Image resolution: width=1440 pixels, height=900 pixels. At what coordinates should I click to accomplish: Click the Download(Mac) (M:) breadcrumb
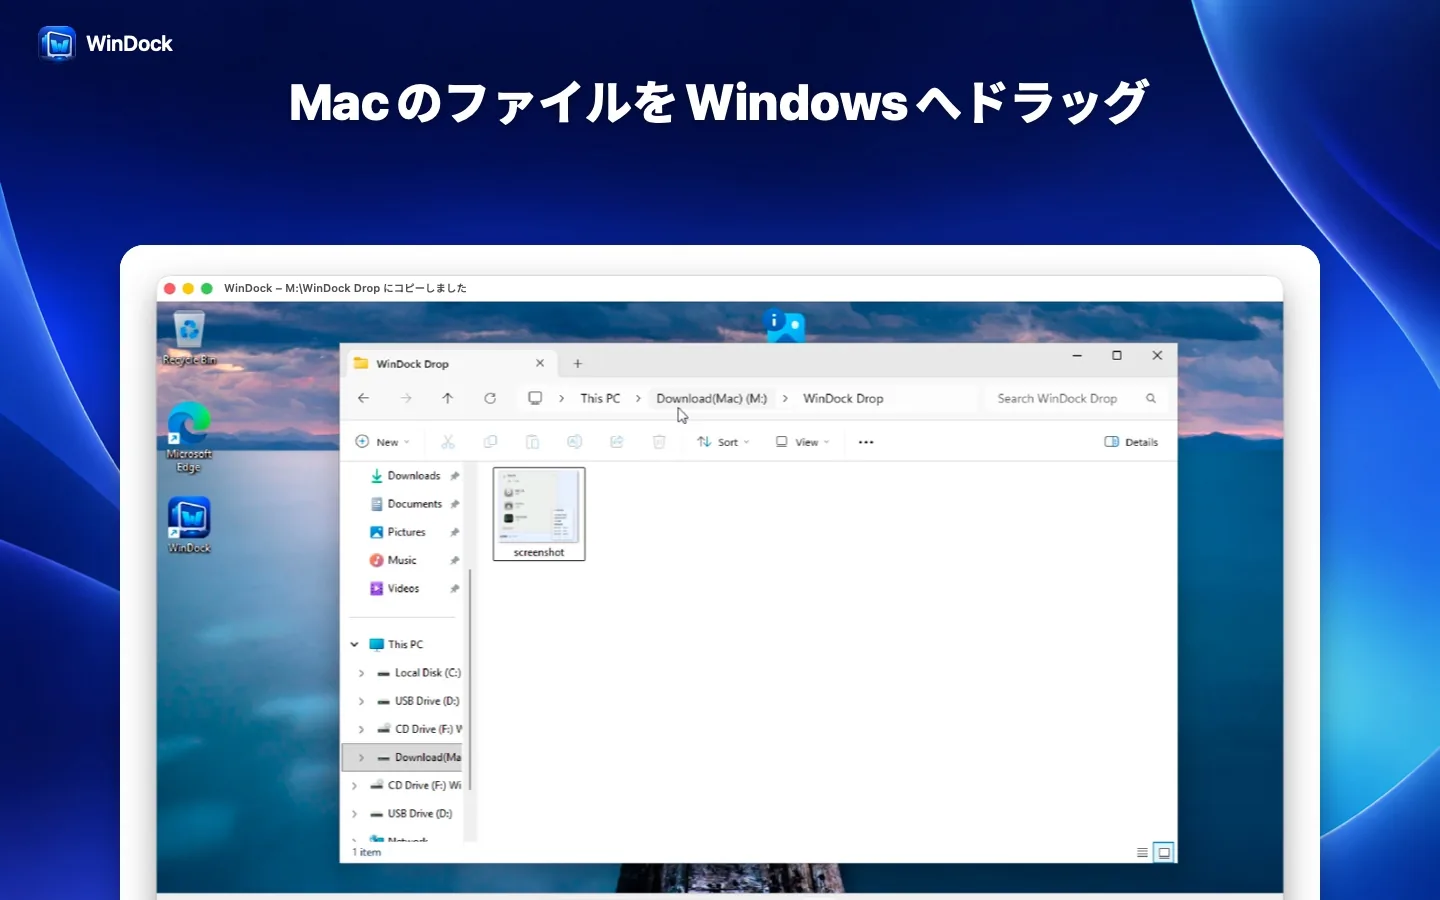click(712, 398)
